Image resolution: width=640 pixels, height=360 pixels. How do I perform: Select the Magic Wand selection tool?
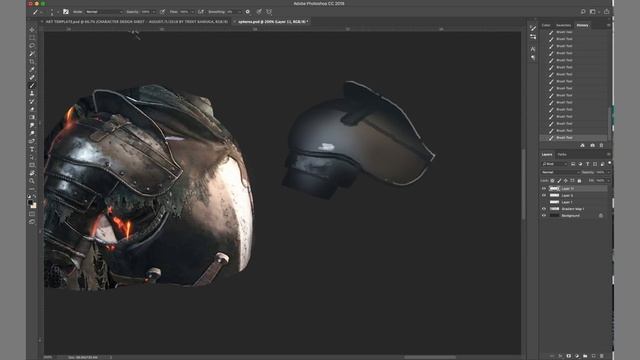(x=32, y=53)
